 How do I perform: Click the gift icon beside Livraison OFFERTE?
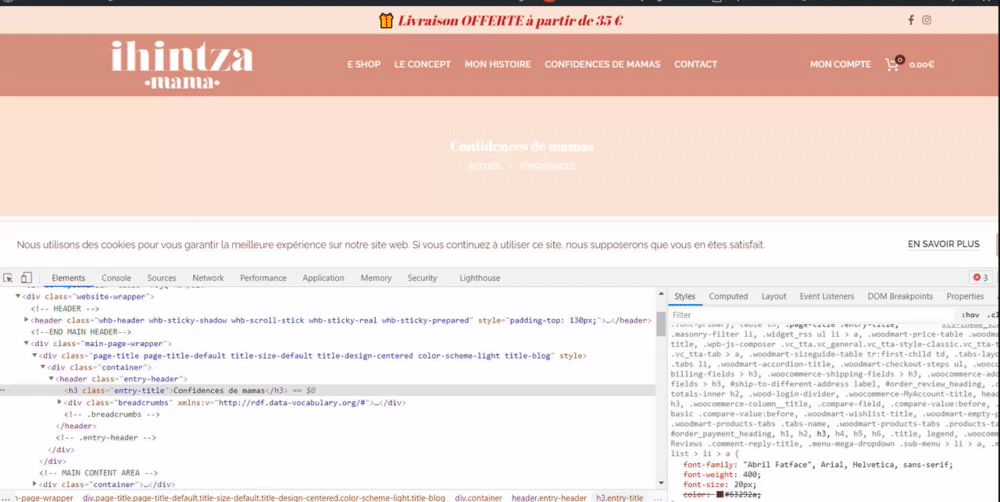click(386, 20)
